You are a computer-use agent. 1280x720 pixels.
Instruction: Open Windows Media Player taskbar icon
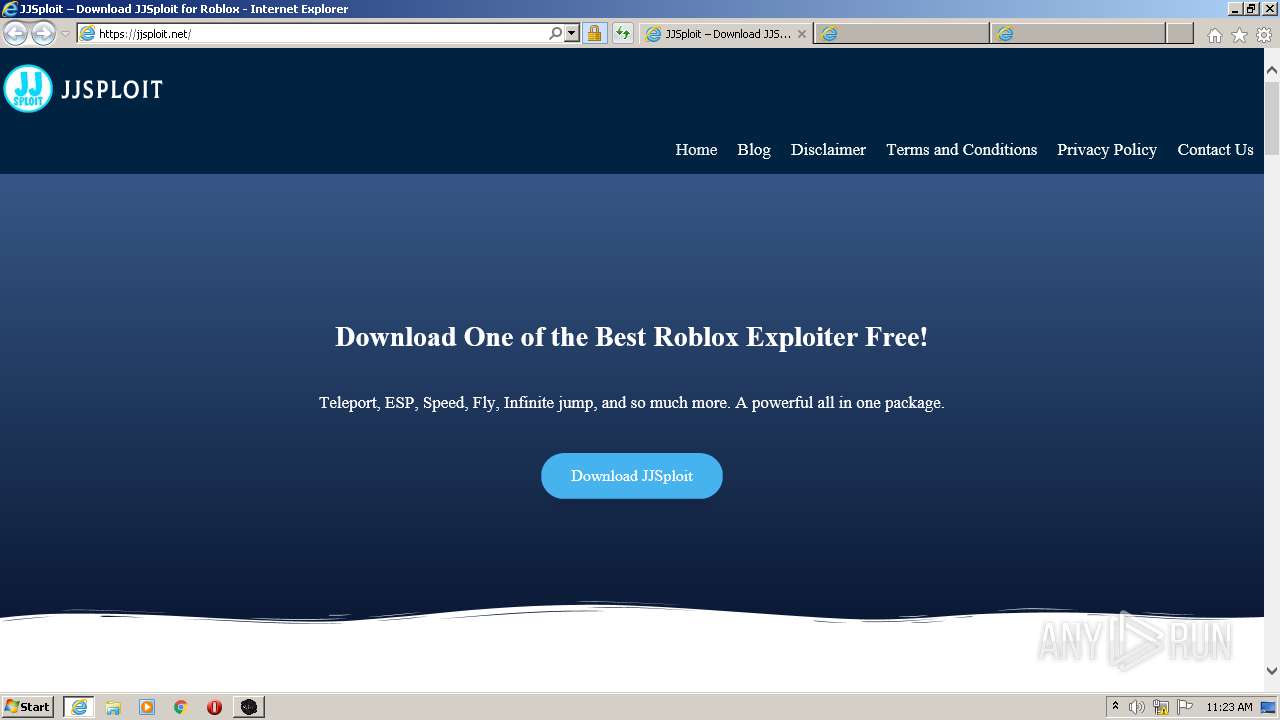[147, 707]
